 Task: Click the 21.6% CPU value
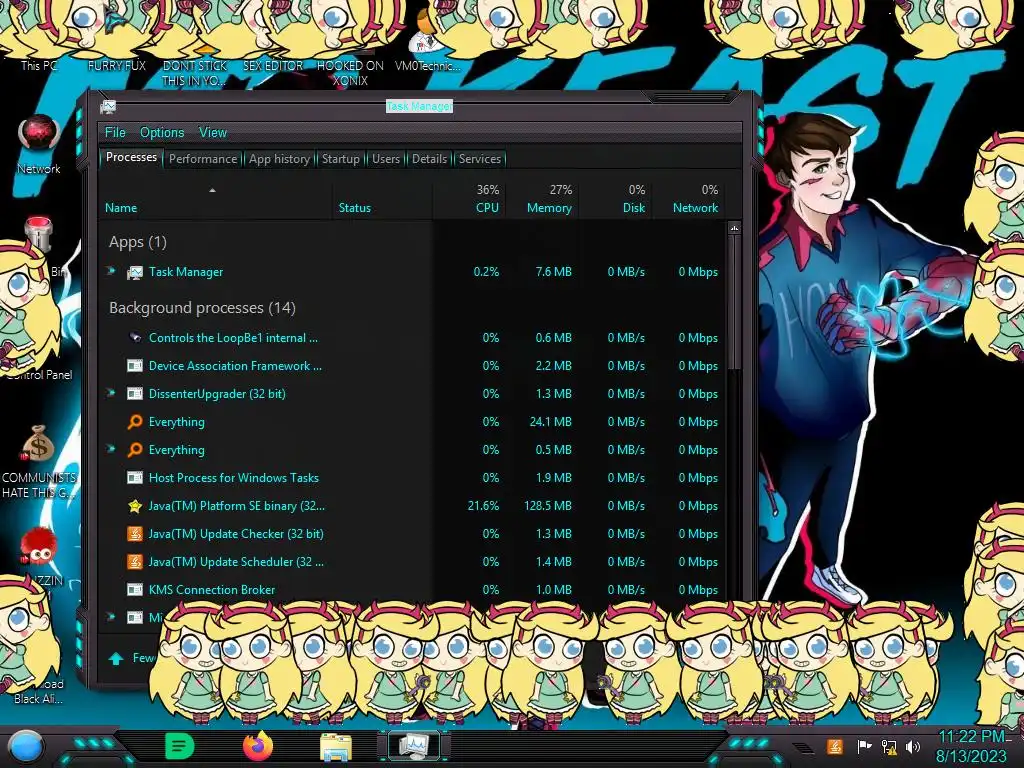point(483,505)
